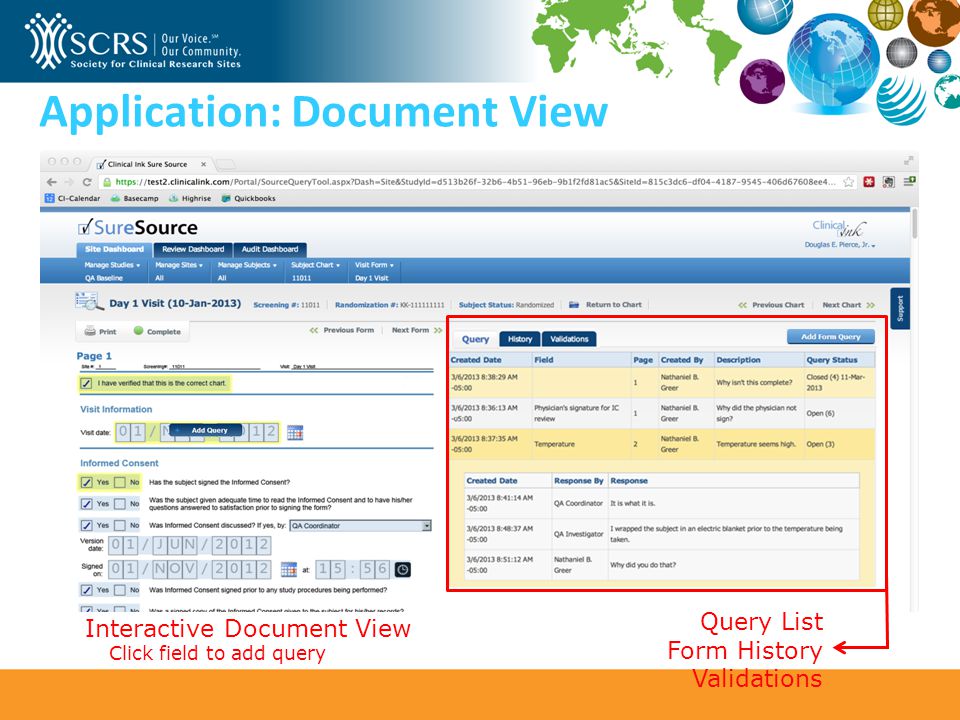Open calendar picker for Visit date
960x720 pixels.
click(x=295, y=433)
